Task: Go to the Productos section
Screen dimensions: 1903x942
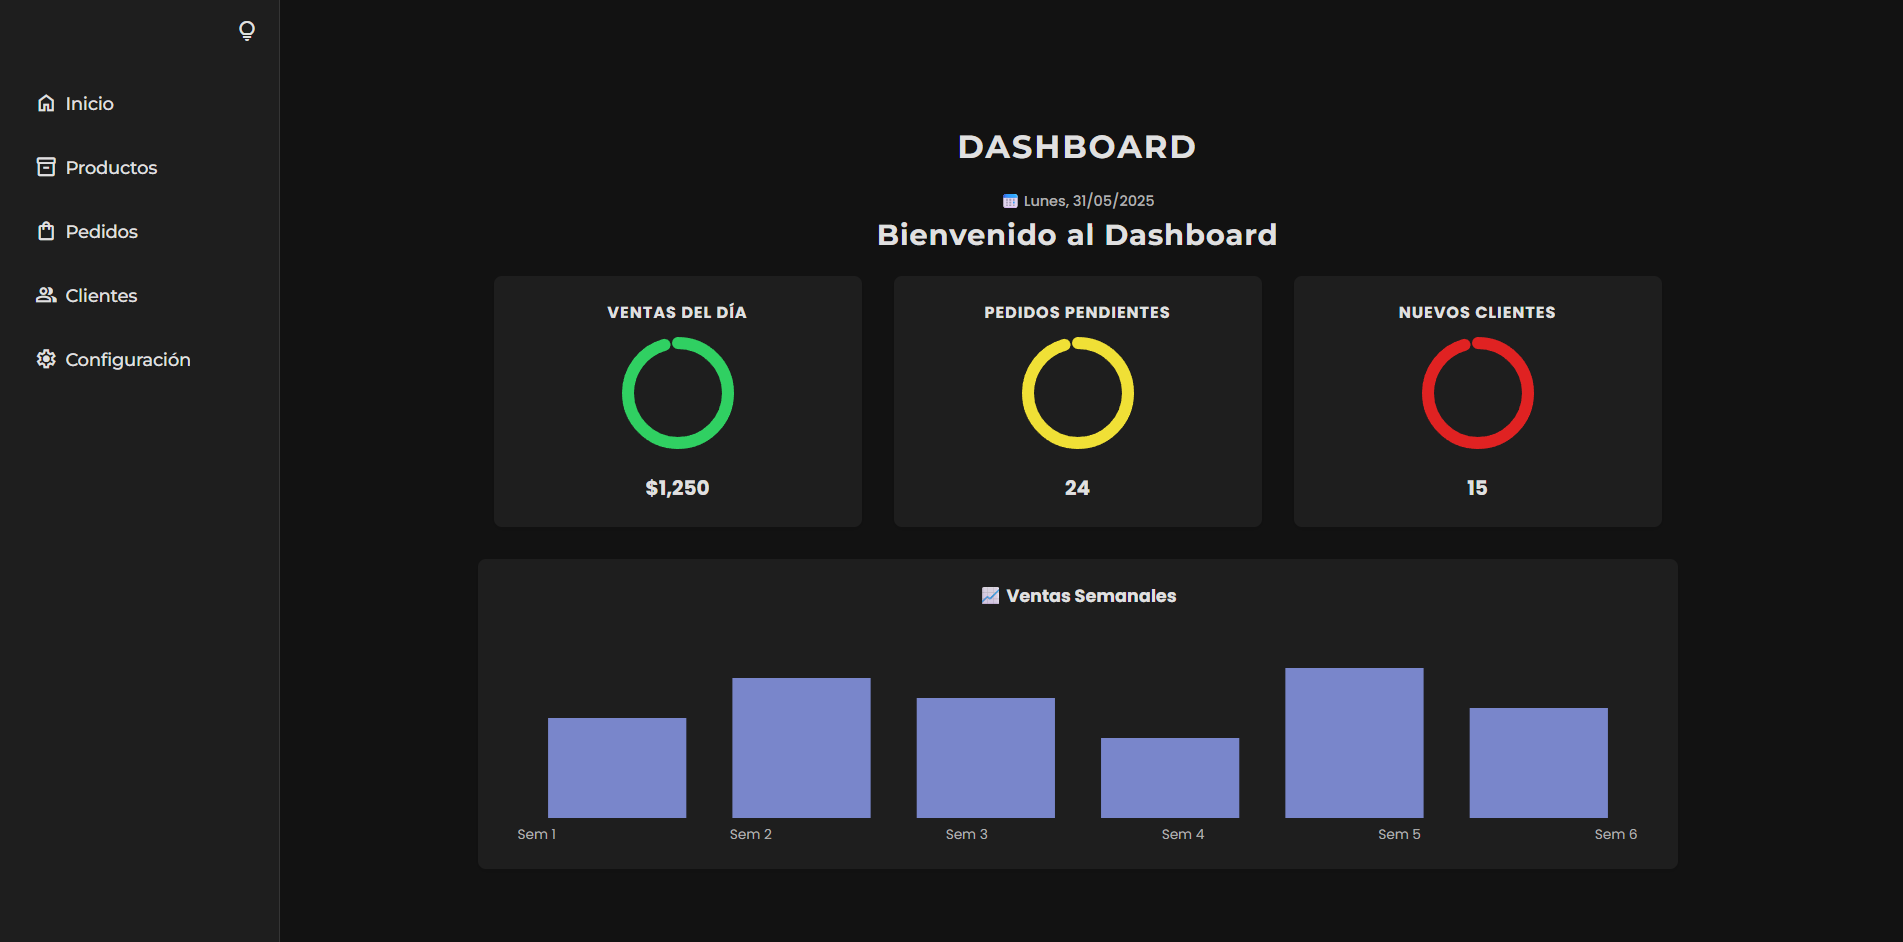Action: click(x=111, y=168)
